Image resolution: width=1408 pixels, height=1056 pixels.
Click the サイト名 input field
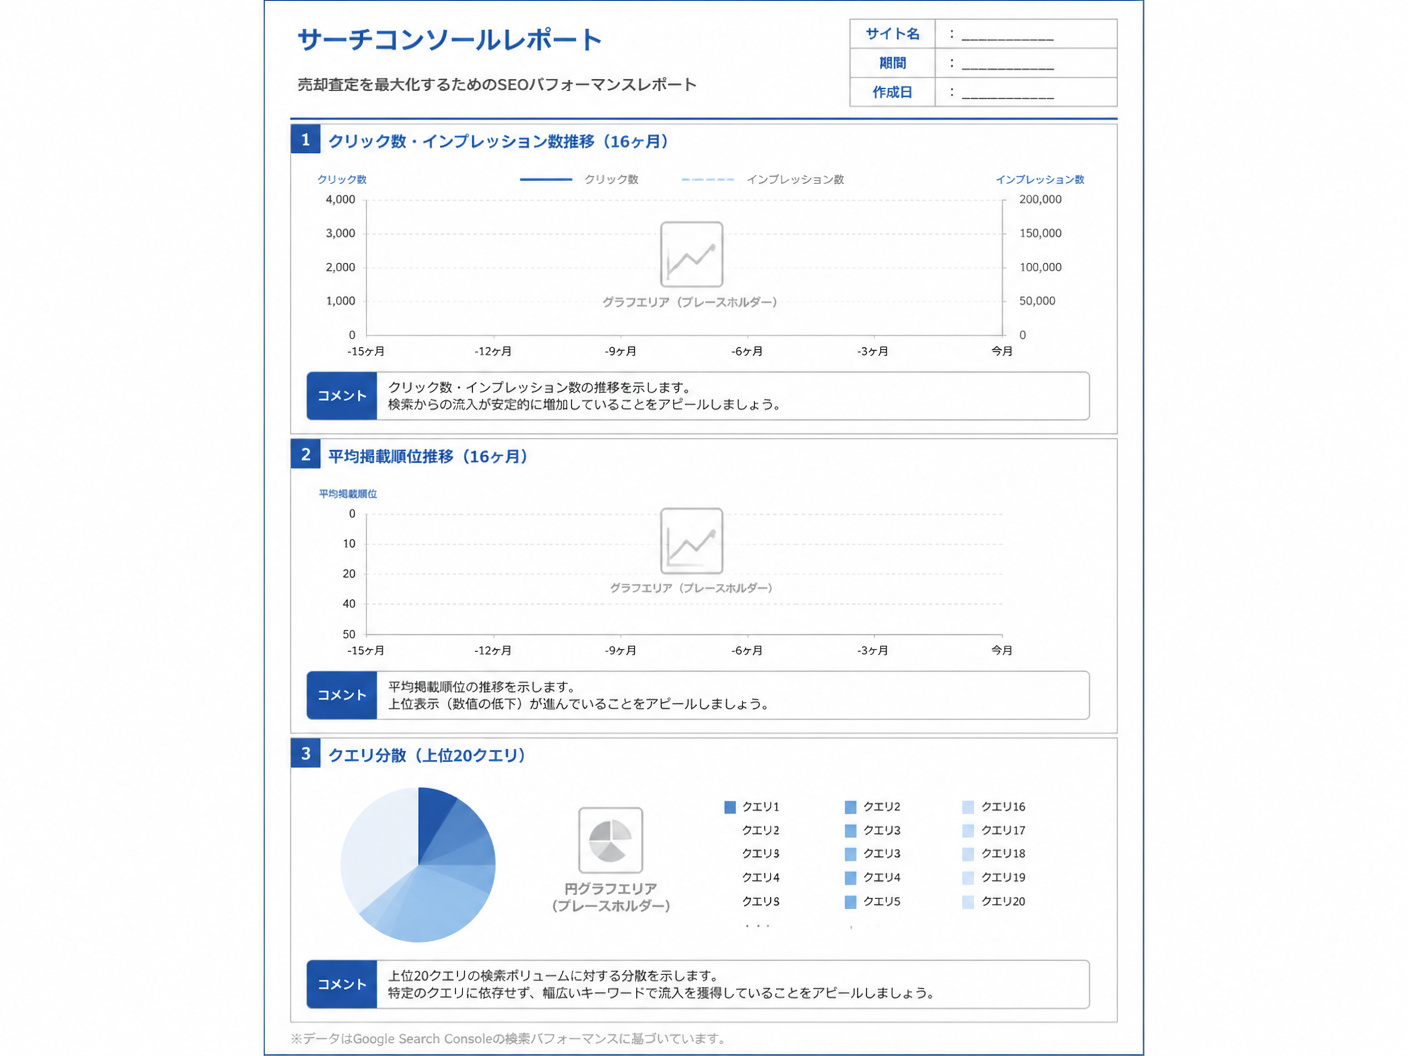1026,34
